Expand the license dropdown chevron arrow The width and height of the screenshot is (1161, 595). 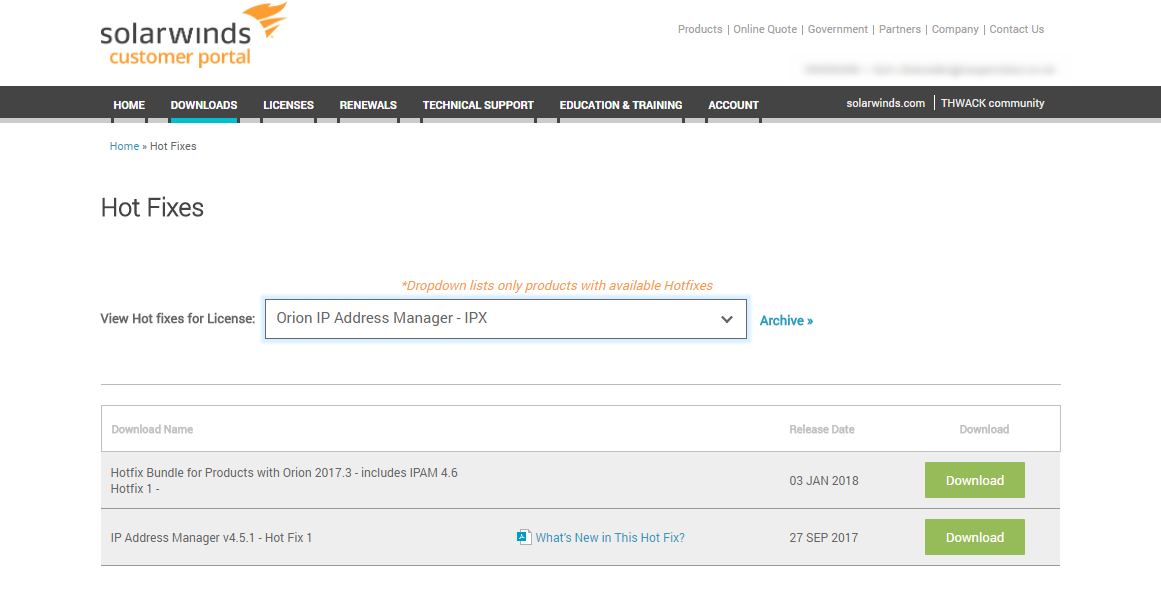pos(727,320)
